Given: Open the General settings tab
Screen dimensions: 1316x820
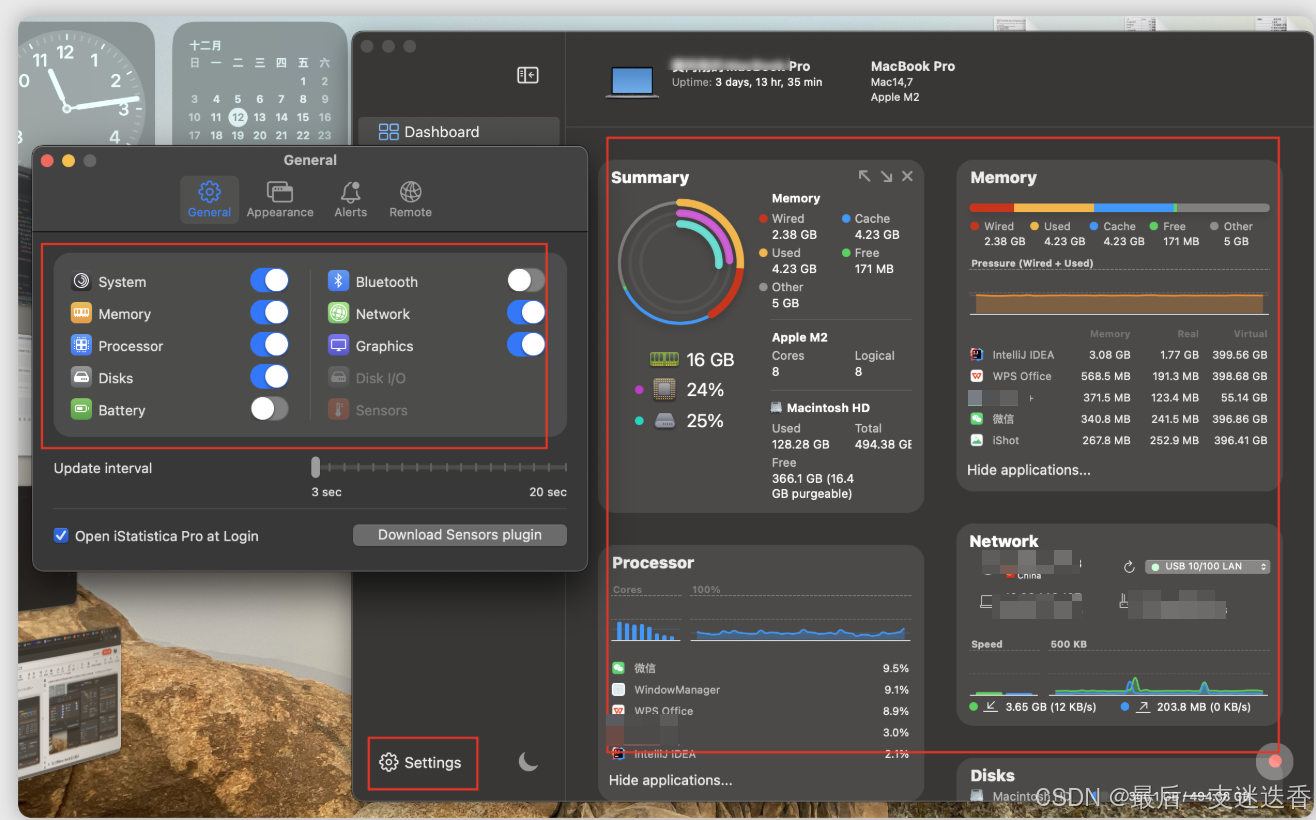Looking at the screenshot, I should click(x=209, y=199).
